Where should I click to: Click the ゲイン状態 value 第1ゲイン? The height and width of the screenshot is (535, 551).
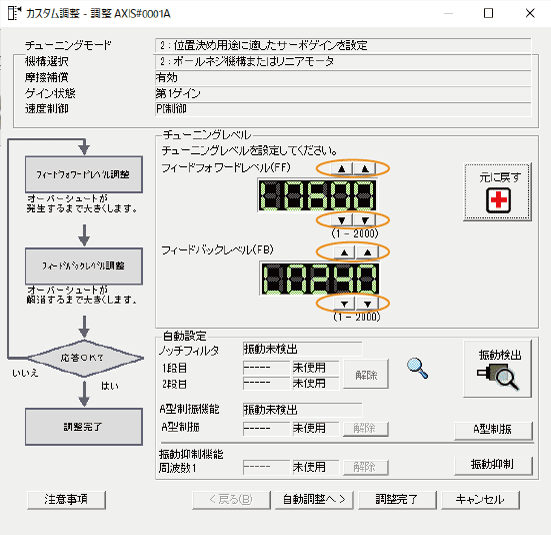pyautogui.click(x=343, y=94)
